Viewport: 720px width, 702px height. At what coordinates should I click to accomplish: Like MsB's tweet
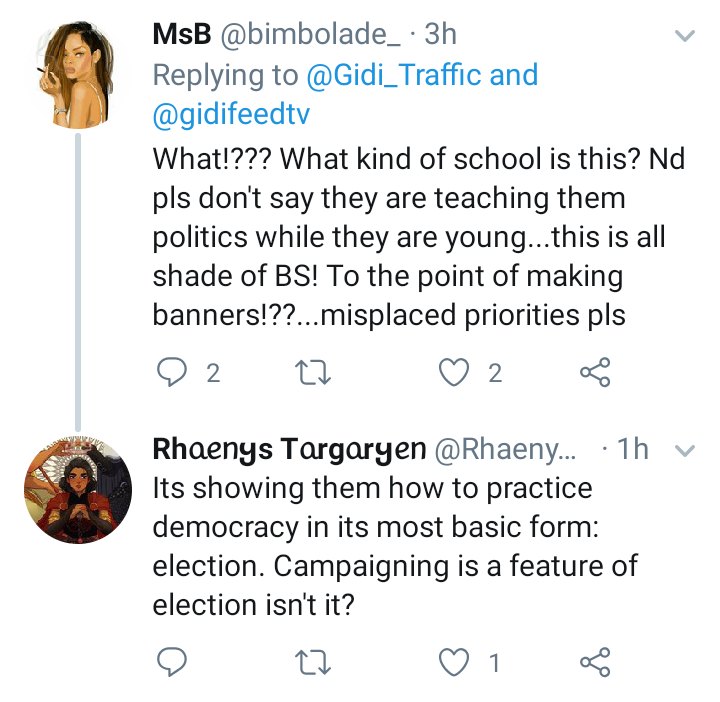[x=455, y=374]
